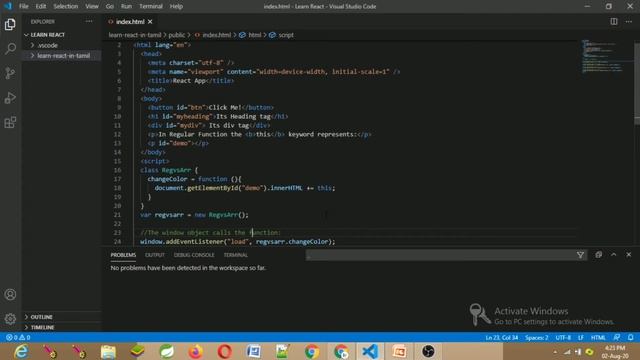This screenshot has width=640, height=360.
Task: Close the bottom panel
Action: pyautogui.click(x=629, y=255)
